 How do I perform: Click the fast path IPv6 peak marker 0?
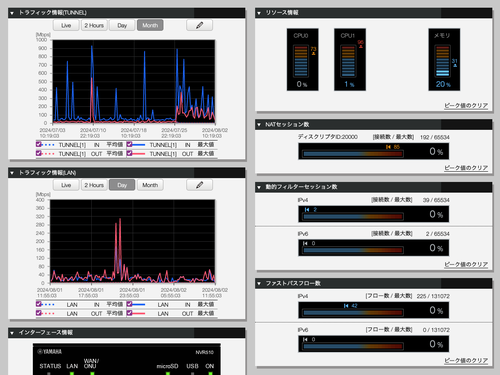tap(309, 339)
